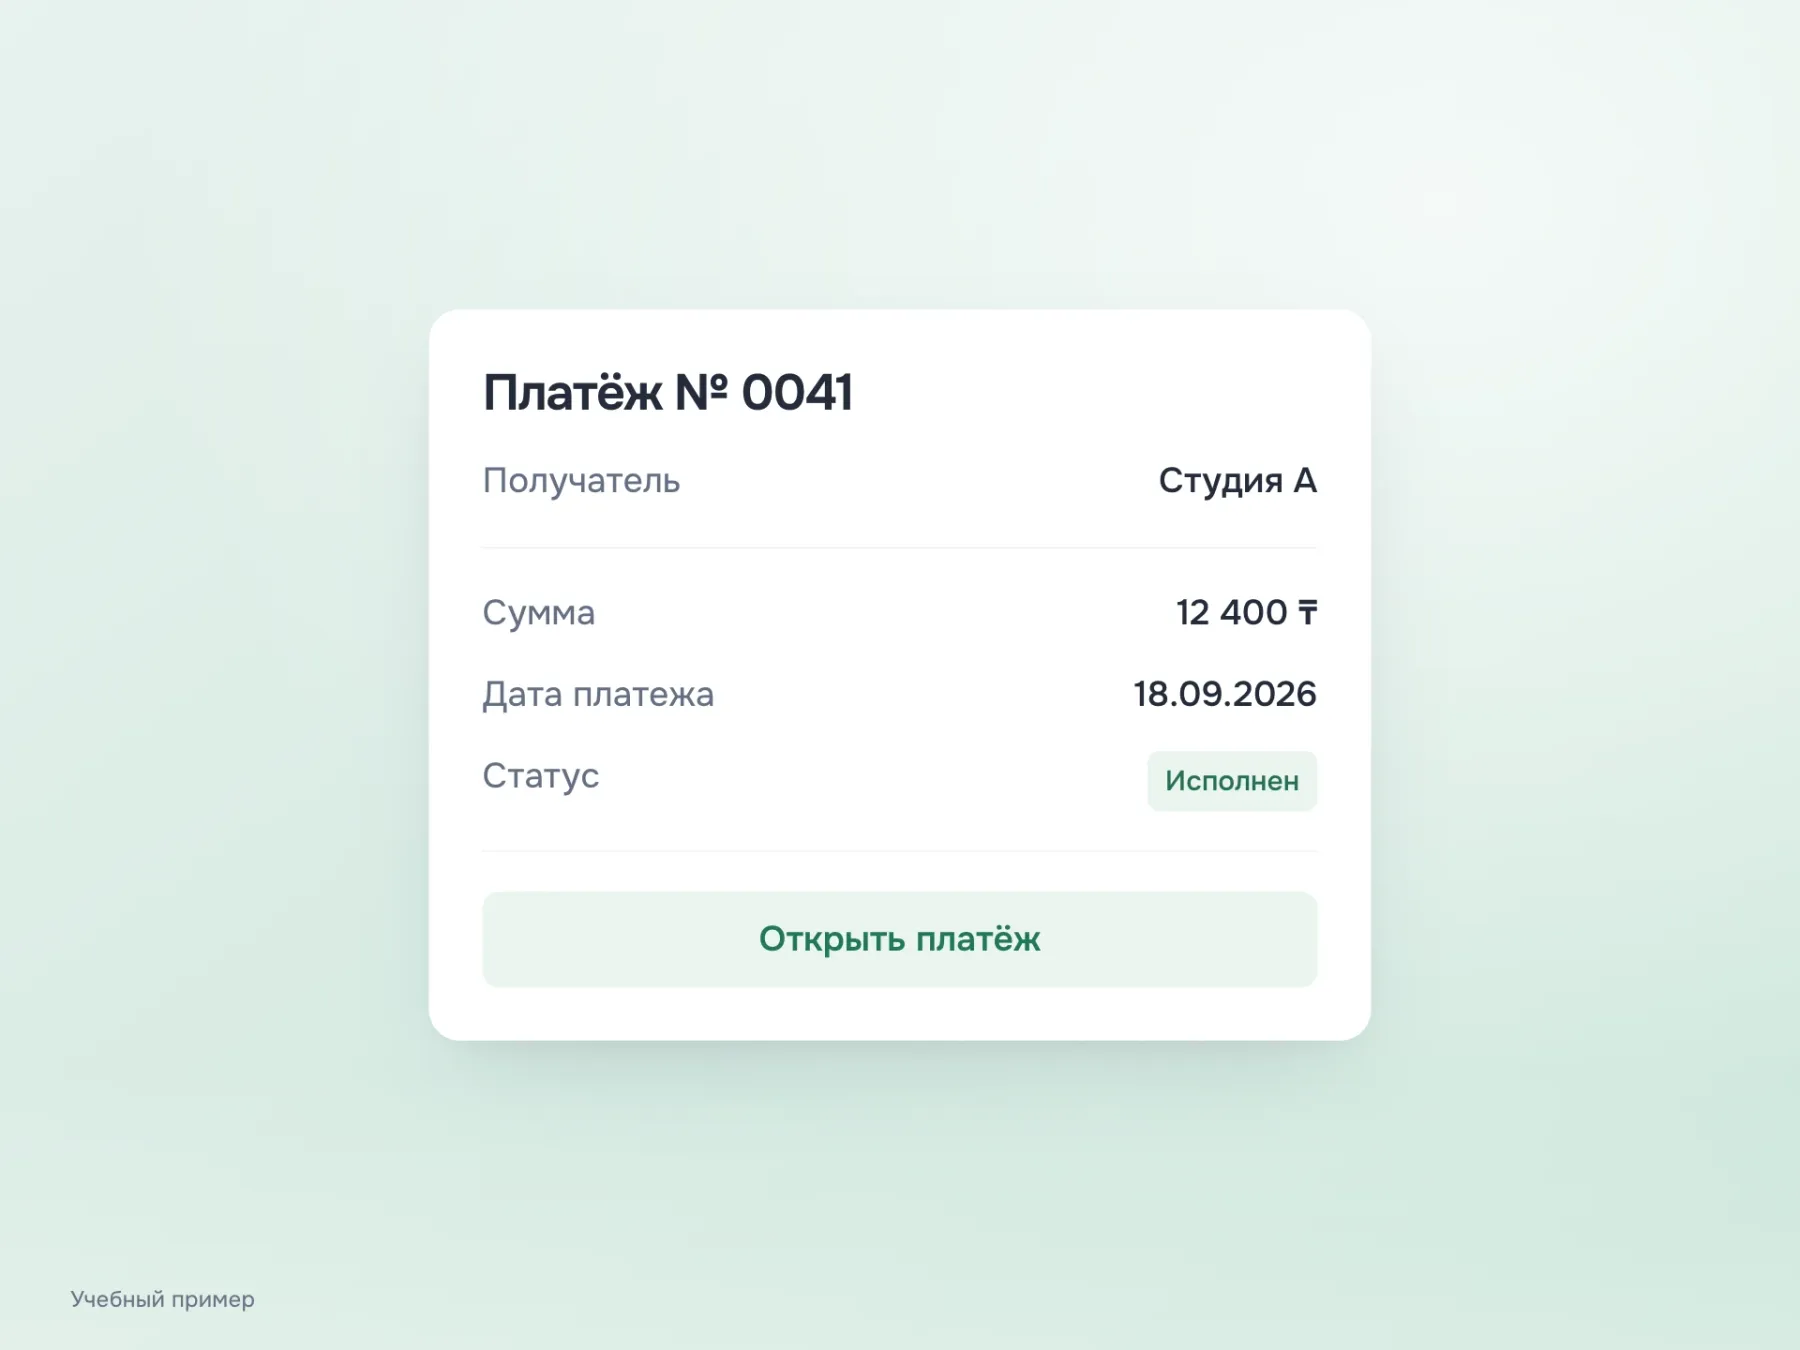The height and width of the screenshot is (1350, 1800).
Task: Click the Получатель label
Action: tap(581, 481)
